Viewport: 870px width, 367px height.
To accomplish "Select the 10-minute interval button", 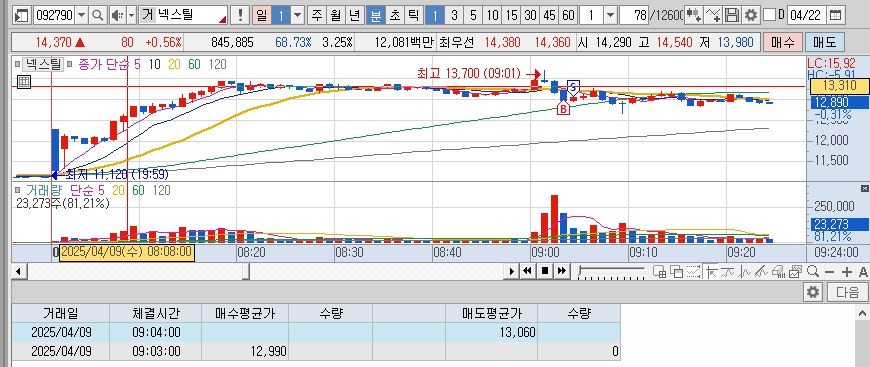I will (x=492, y=15).
